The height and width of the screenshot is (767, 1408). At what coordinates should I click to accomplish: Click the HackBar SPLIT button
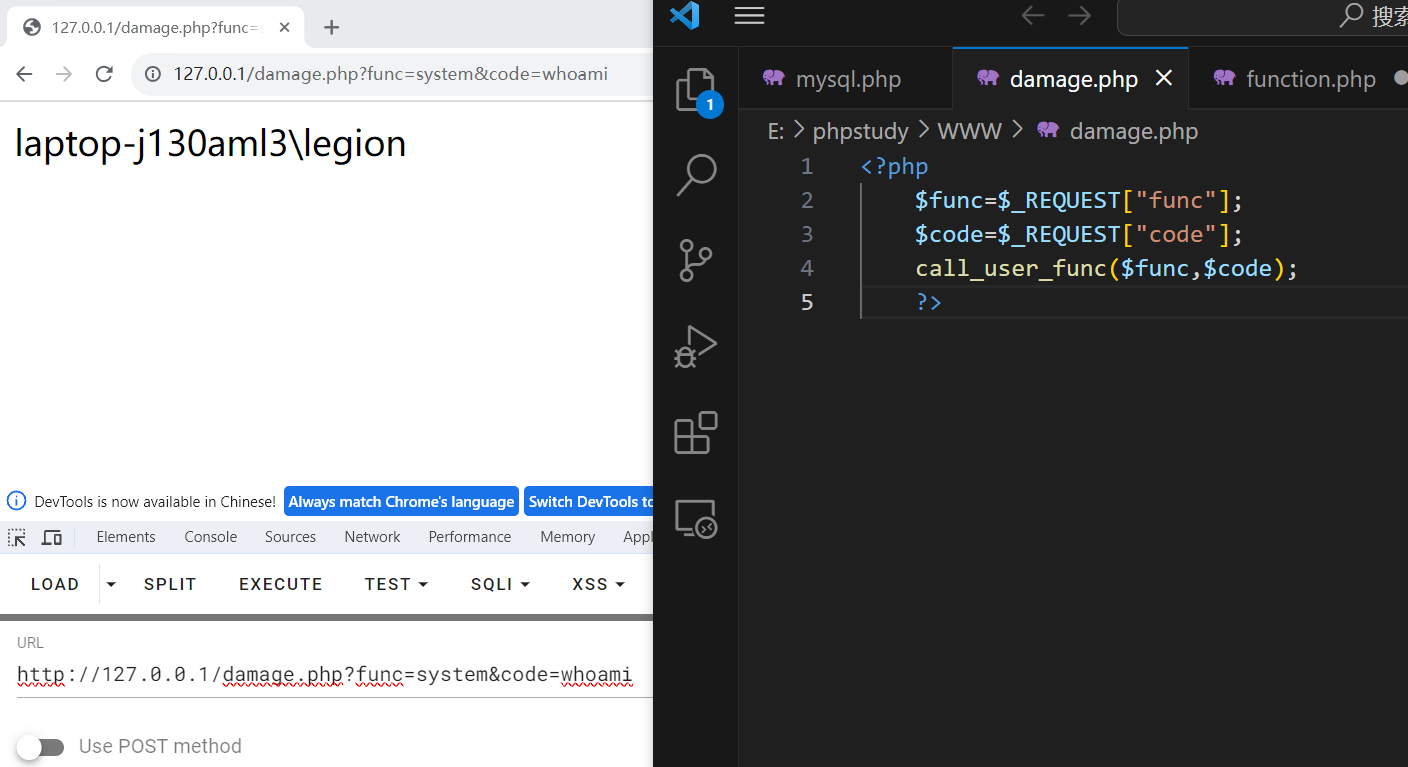coord(170,584)
